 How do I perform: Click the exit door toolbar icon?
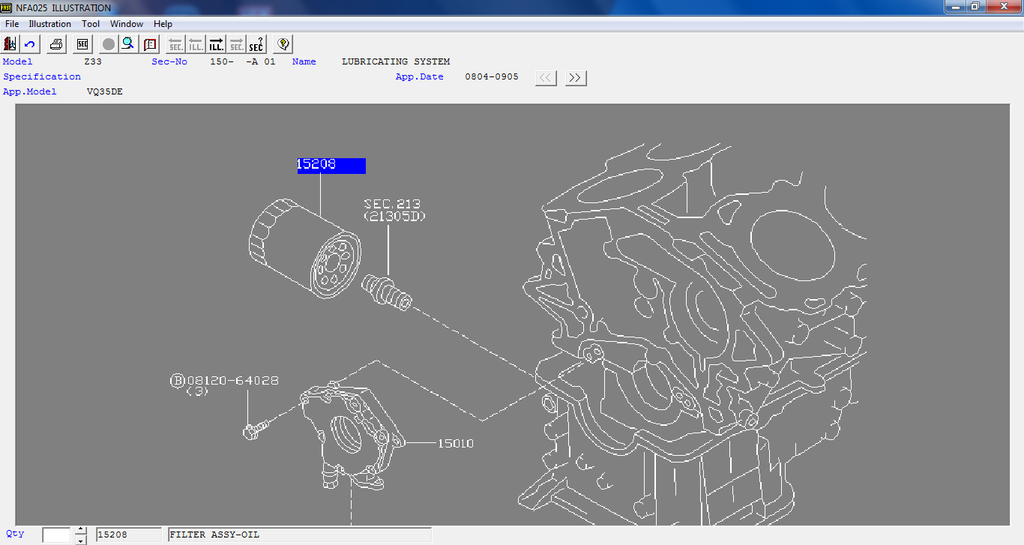click(x=11, y=44)
